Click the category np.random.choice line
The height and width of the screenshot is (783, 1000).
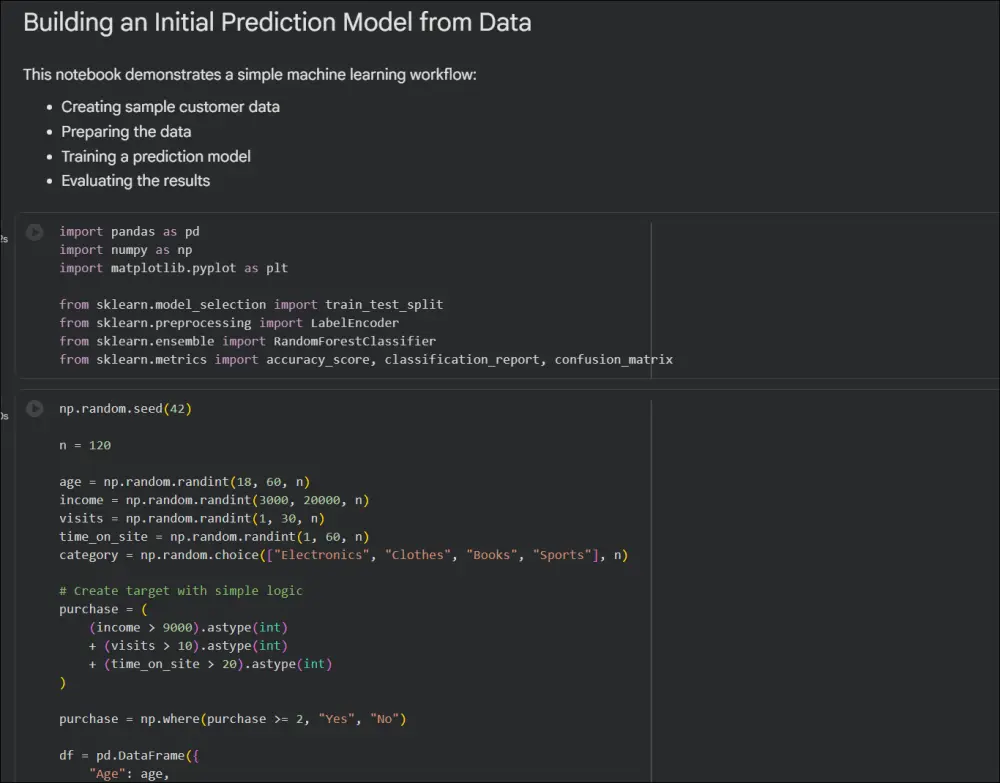coord(344,555)
